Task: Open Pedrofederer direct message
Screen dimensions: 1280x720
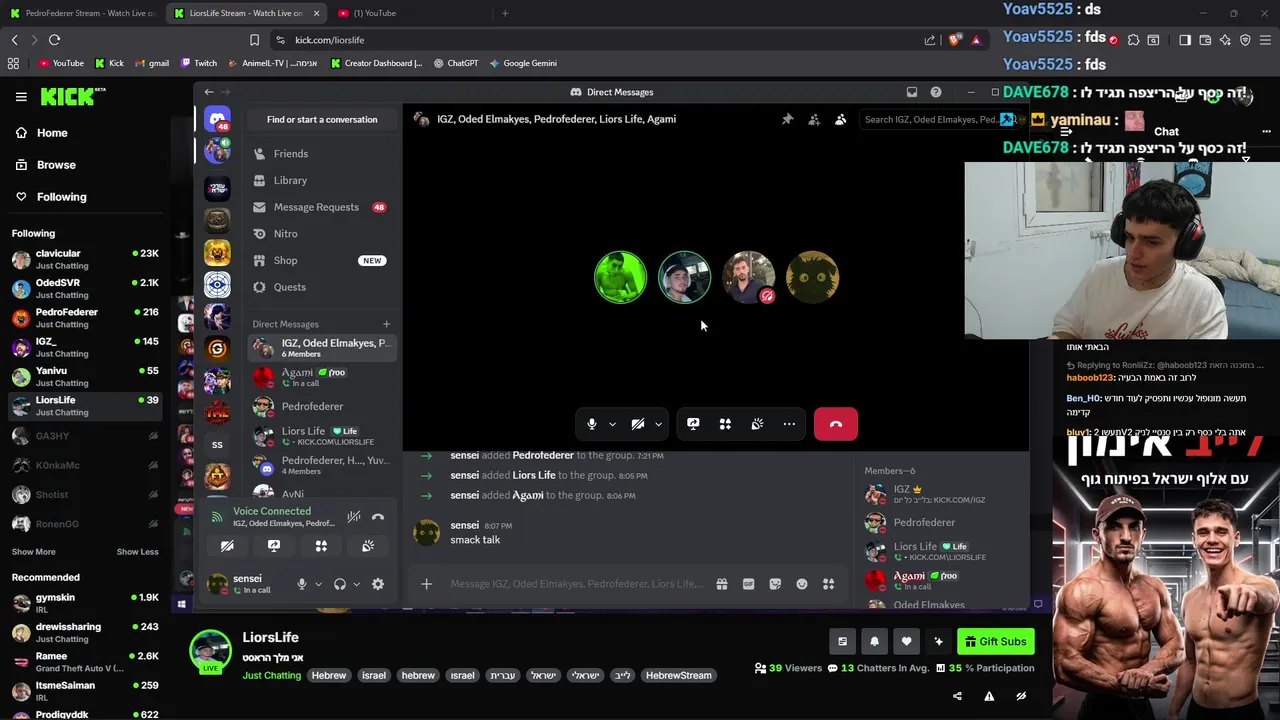Action: (321, 407)
